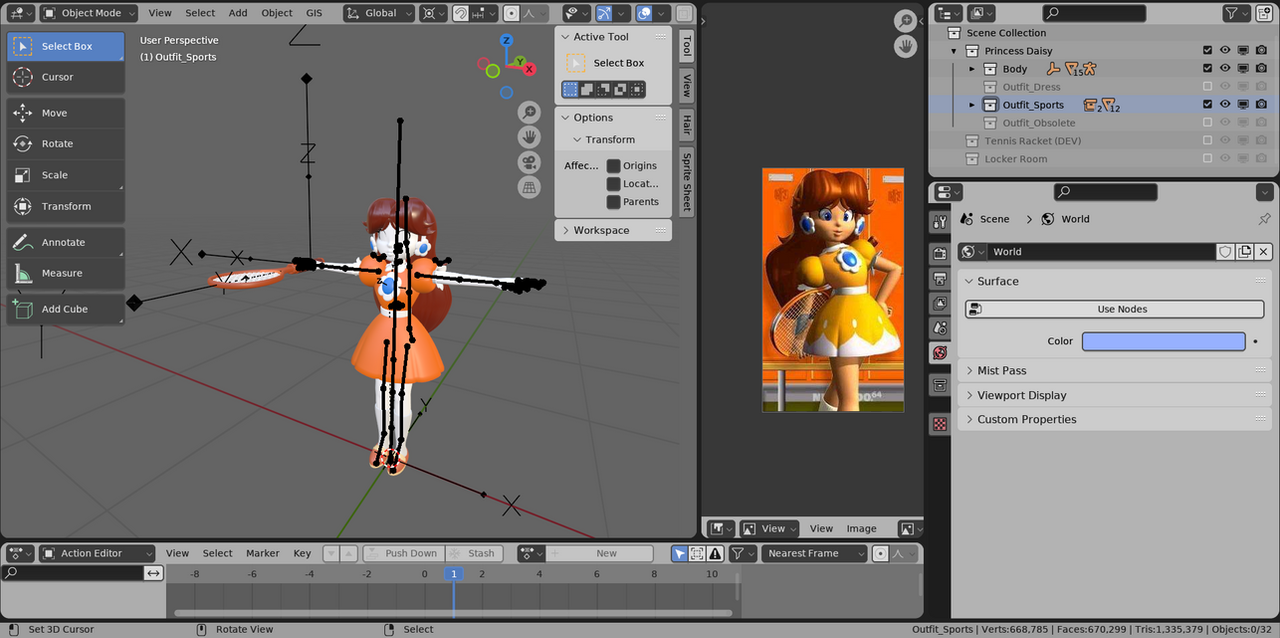Open the Marker menu in Action Editor

coord(263,554)
